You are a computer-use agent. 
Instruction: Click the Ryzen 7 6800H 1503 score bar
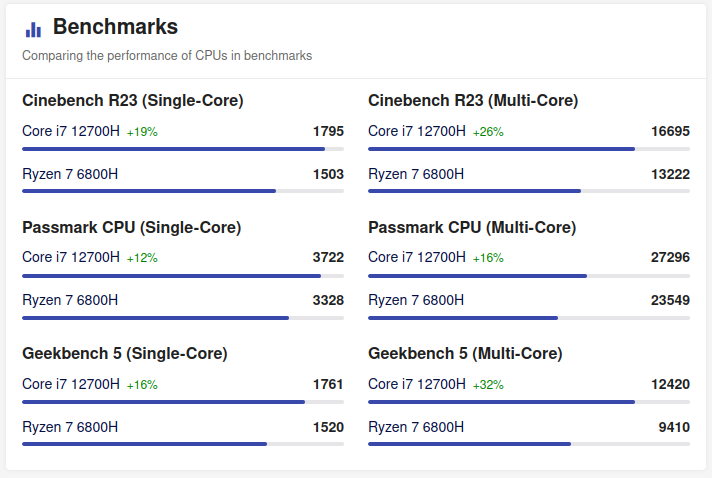point(183,191)
